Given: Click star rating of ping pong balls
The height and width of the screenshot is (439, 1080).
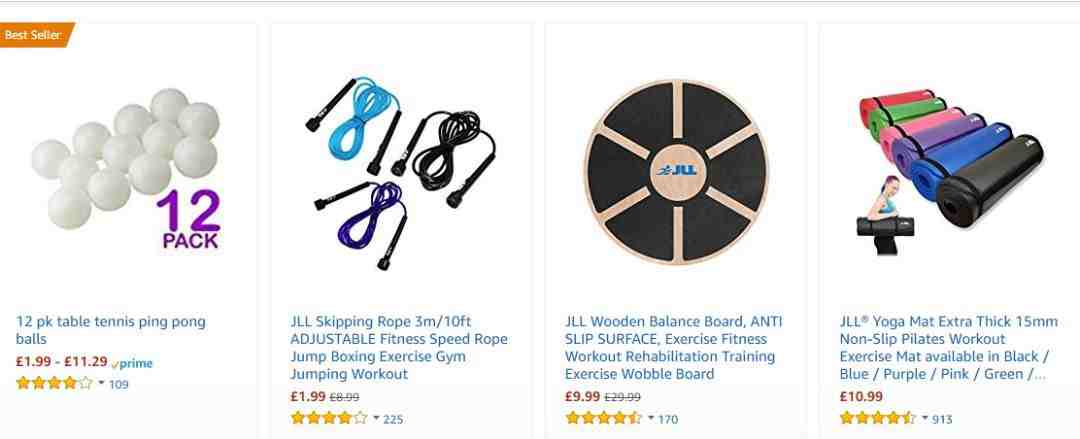Looking at the screenshot, I should pyautogui.click(x=54, y=383).
